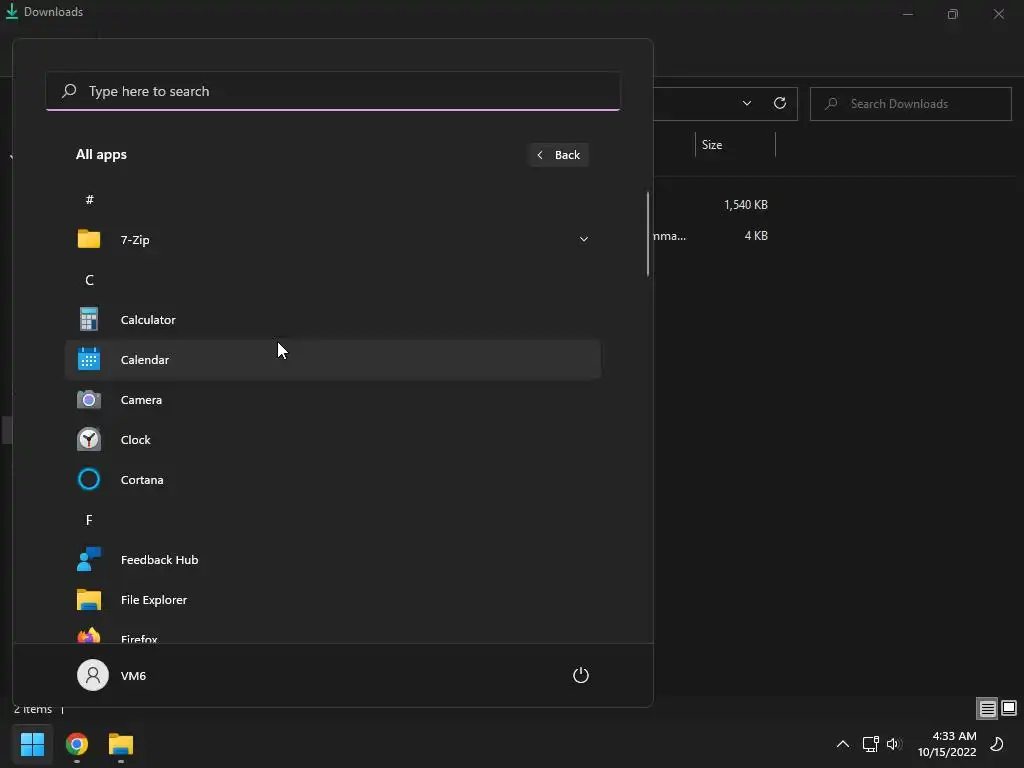Image resolution: width=1024 pixels, height=768 pixels.
Task: Expand the 7-Zip folder chevron
Action: pos(584,239)
